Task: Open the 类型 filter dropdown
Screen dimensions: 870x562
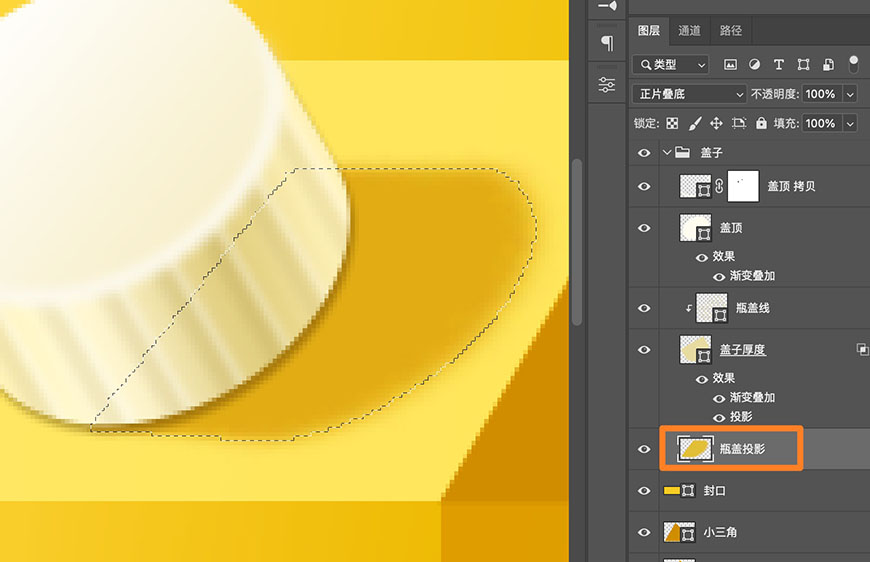Action: (670, 65)
